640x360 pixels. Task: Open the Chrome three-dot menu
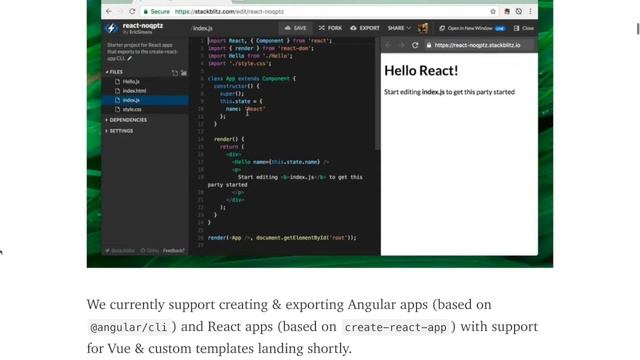tap(530, 11)
